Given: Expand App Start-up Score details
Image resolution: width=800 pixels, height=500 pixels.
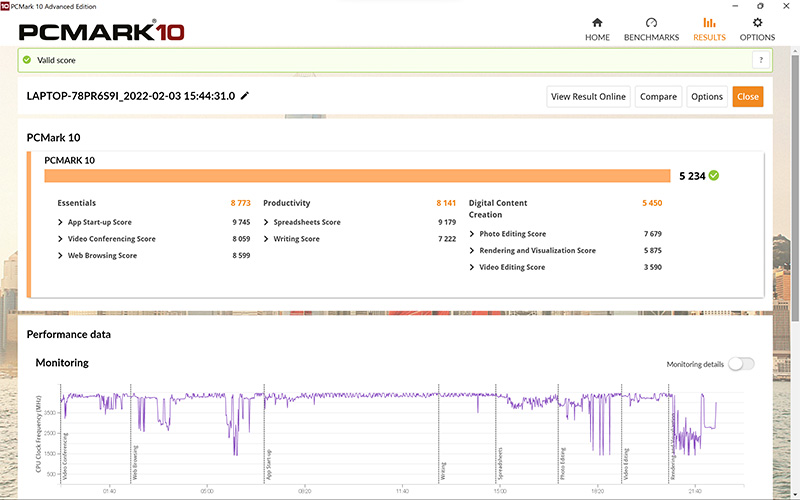Looking at the screenshot, I should 64,222.
